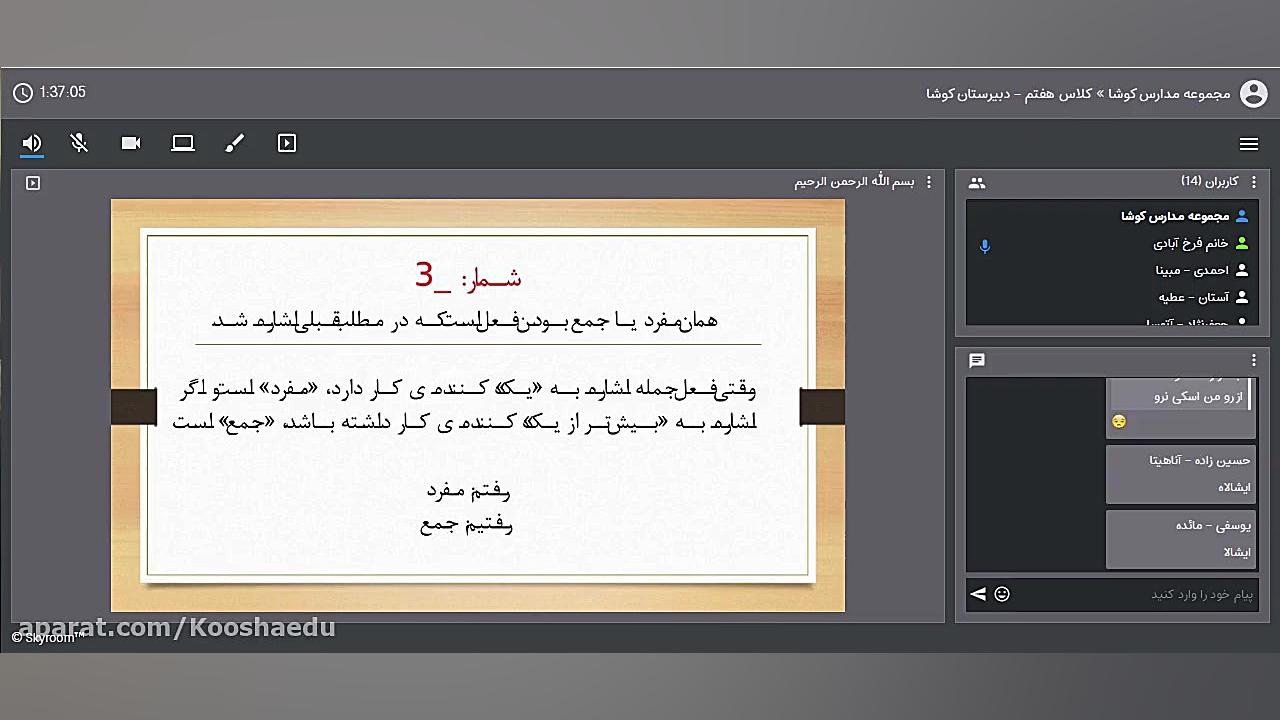Click the chat bubble icon on the chat panel
Screen dimensions: 1280x720
977,361
